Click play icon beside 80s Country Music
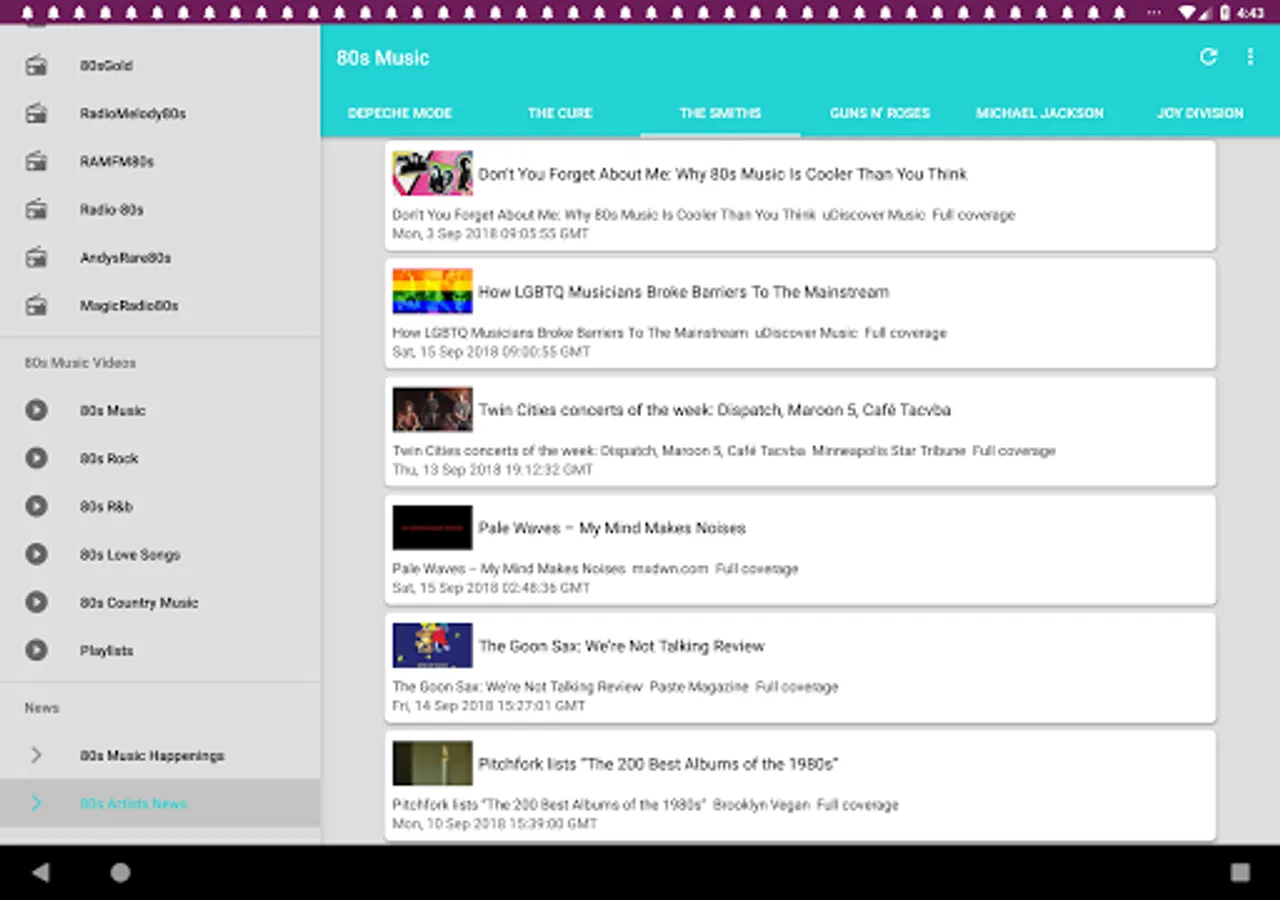 pyautogui.click(x=36, y=602)
